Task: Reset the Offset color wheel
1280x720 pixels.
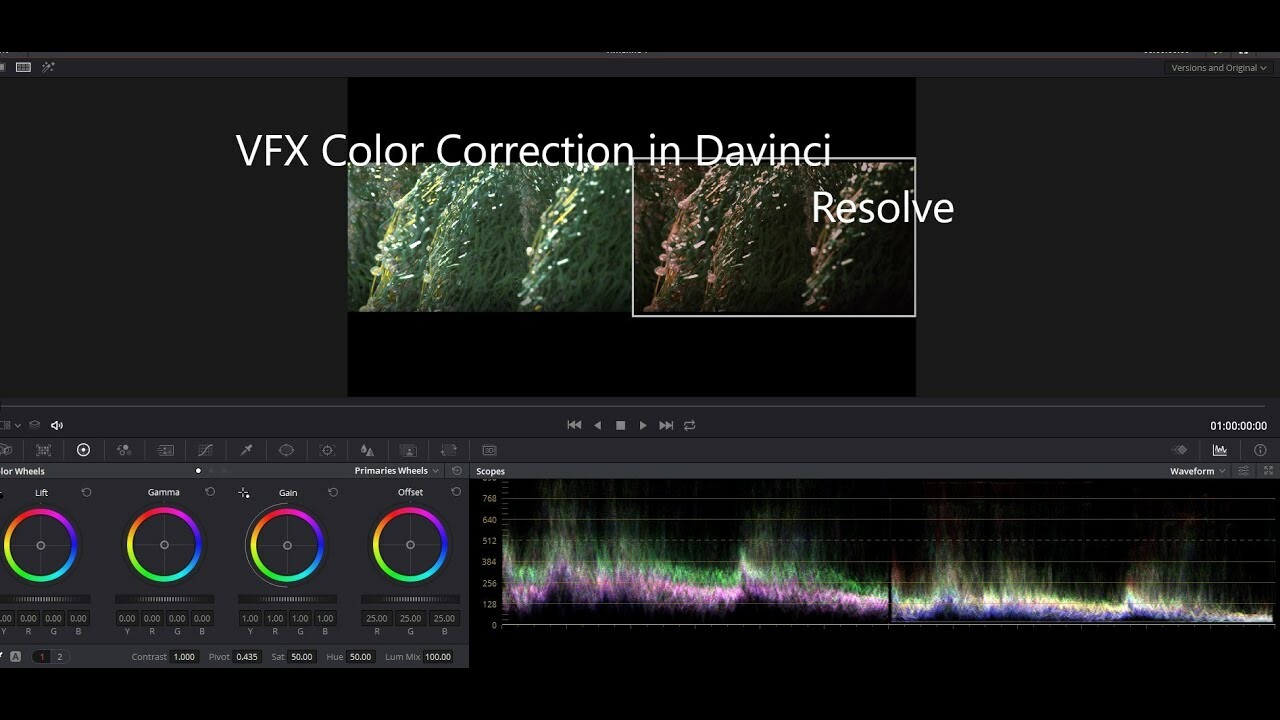Action: click(456, 492)
